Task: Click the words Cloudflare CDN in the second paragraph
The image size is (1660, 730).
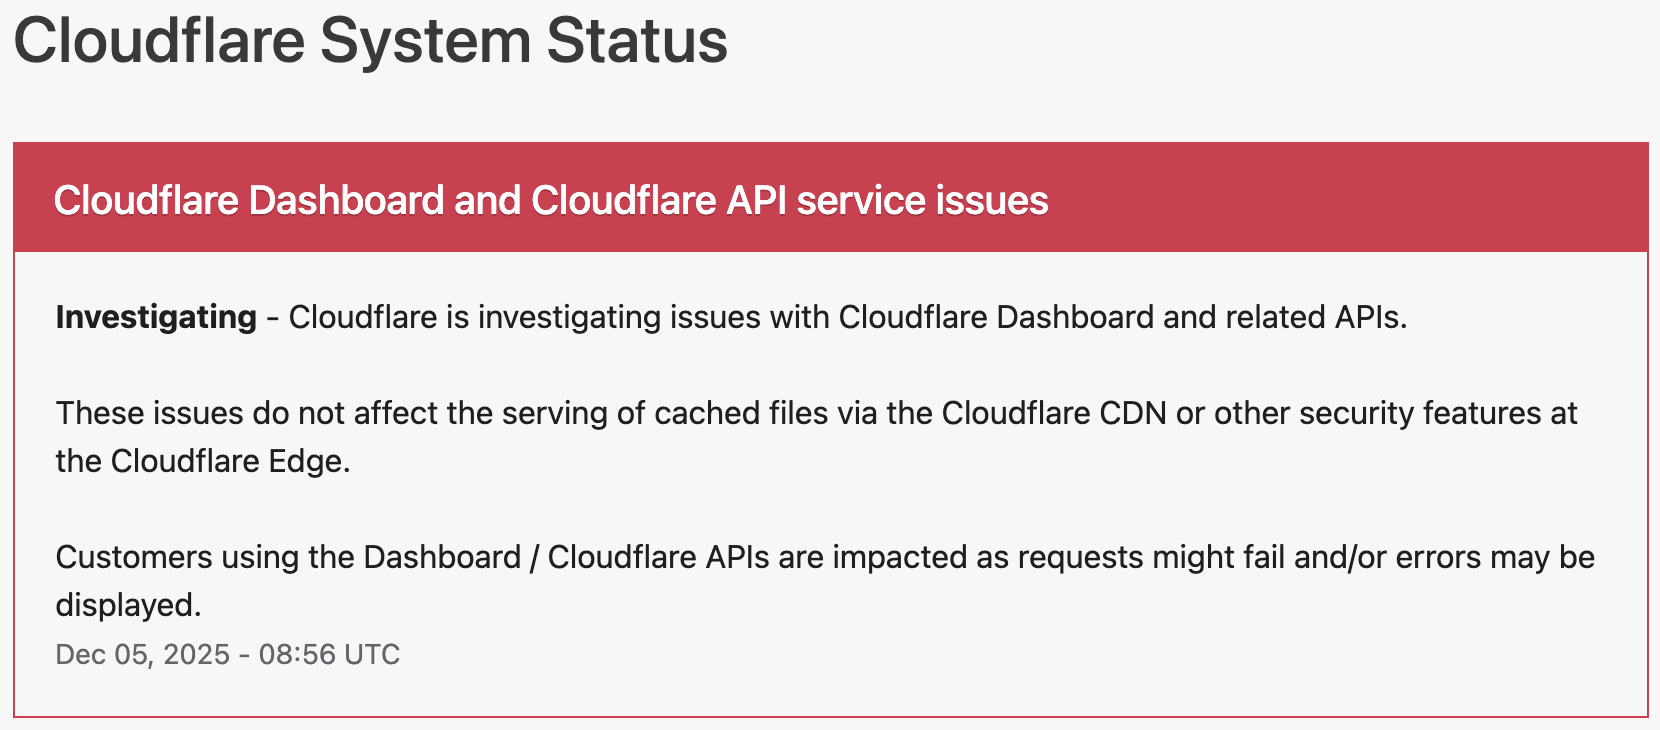Action: 1054,413
